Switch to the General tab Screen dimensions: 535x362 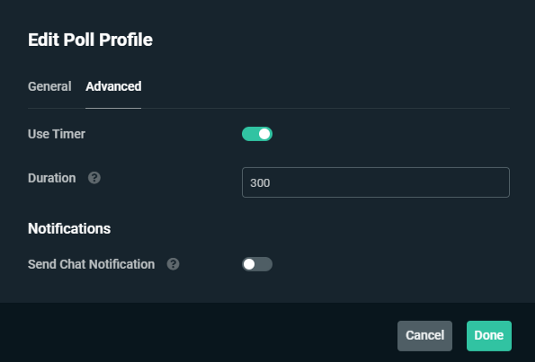tap(50, 87)
